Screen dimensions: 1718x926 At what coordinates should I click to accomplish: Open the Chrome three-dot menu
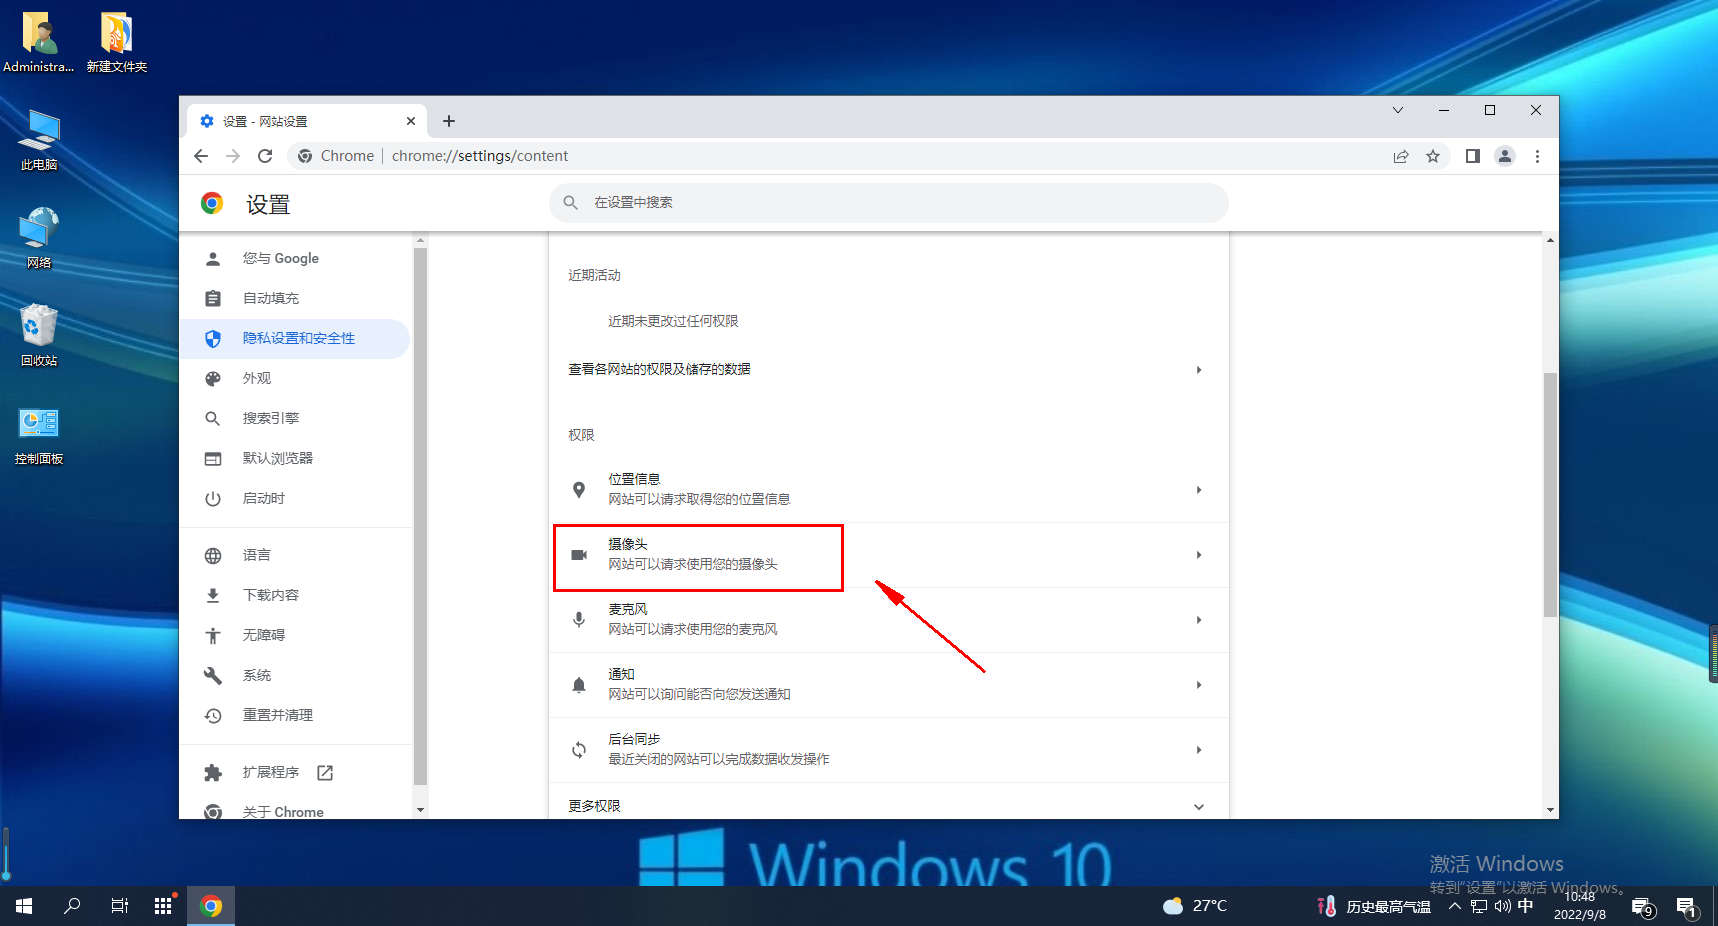[x=1537, y=156]
